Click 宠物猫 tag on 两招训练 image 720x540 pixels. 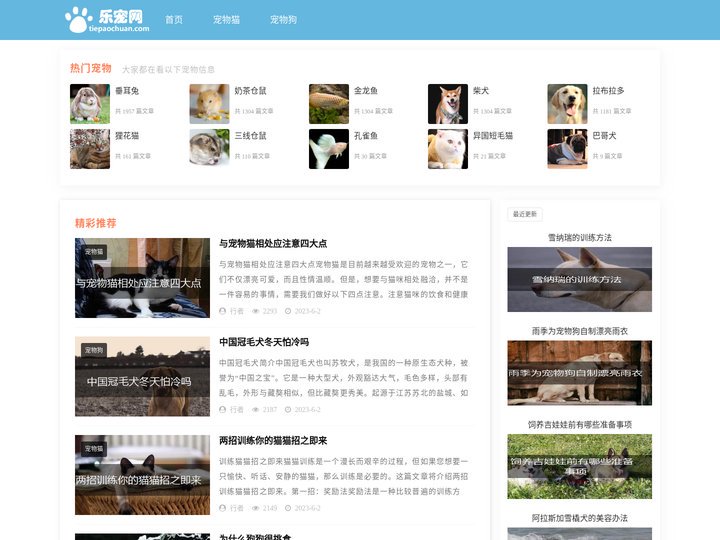(x=94, y=449)
